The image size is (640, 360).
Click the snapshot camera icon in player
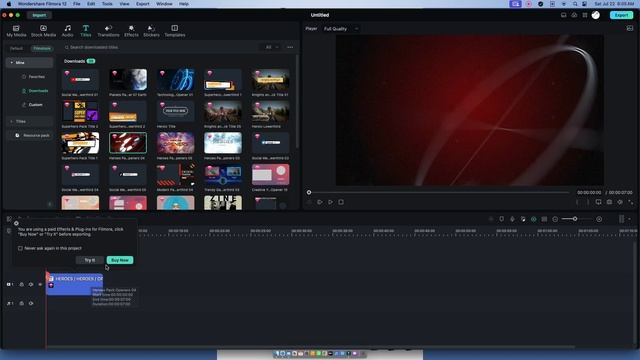(609, 202)
